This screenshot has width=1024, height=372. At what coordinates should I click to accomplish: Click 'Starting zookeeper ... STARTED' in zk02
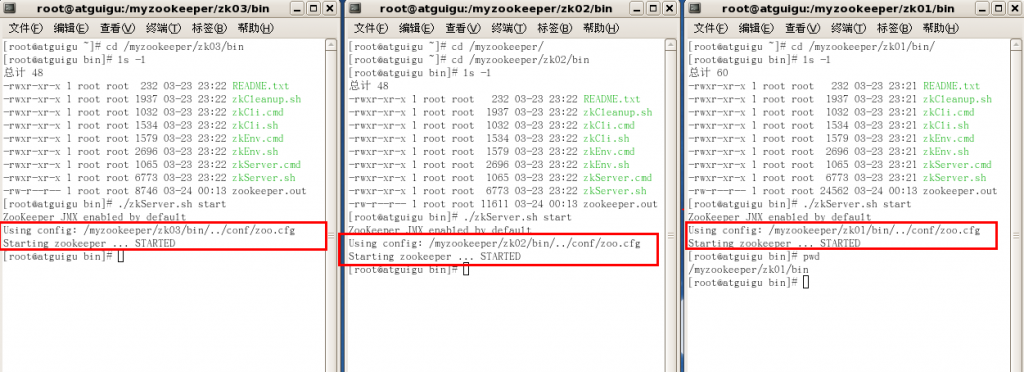coord(434,256)
